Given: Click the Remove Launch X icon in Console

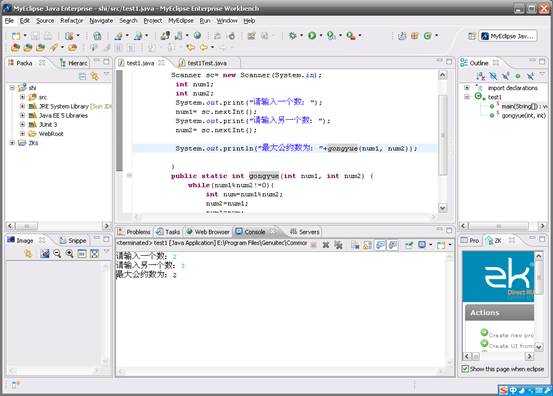Looking at the screenshot, I should pyautogui.click(x=326, y=245).
